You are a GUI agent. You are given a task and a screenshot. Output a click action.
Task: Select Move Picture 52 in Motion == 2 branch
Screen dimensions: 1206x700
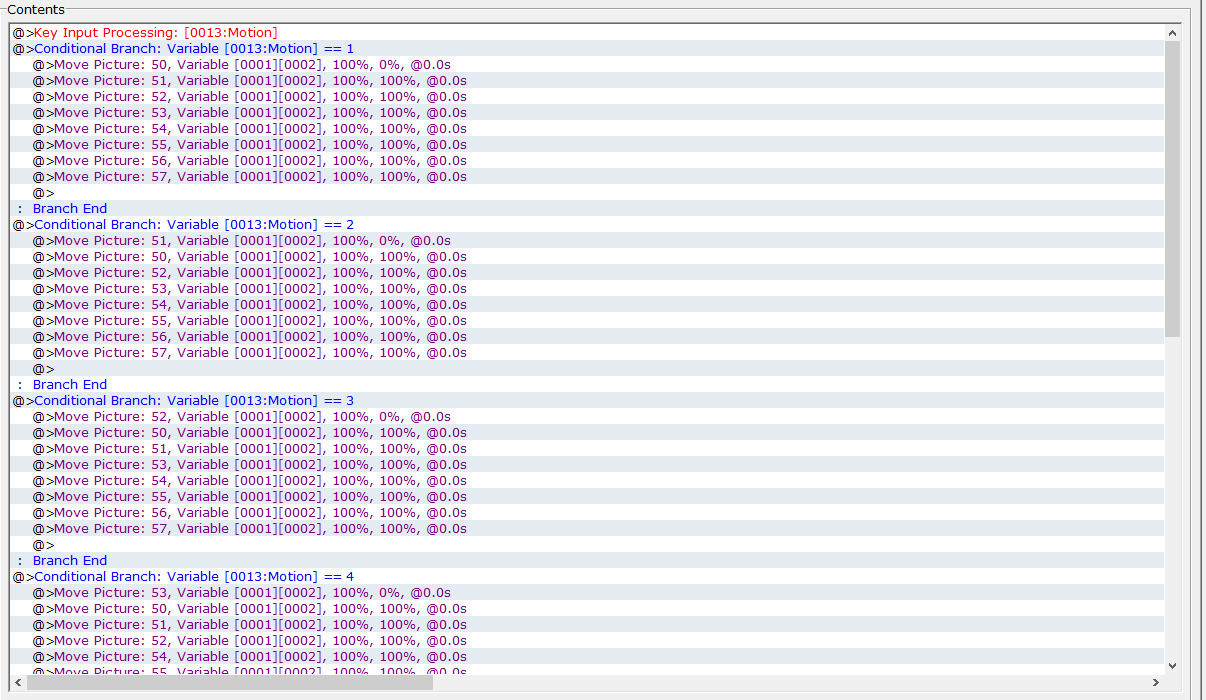(588, 273)
